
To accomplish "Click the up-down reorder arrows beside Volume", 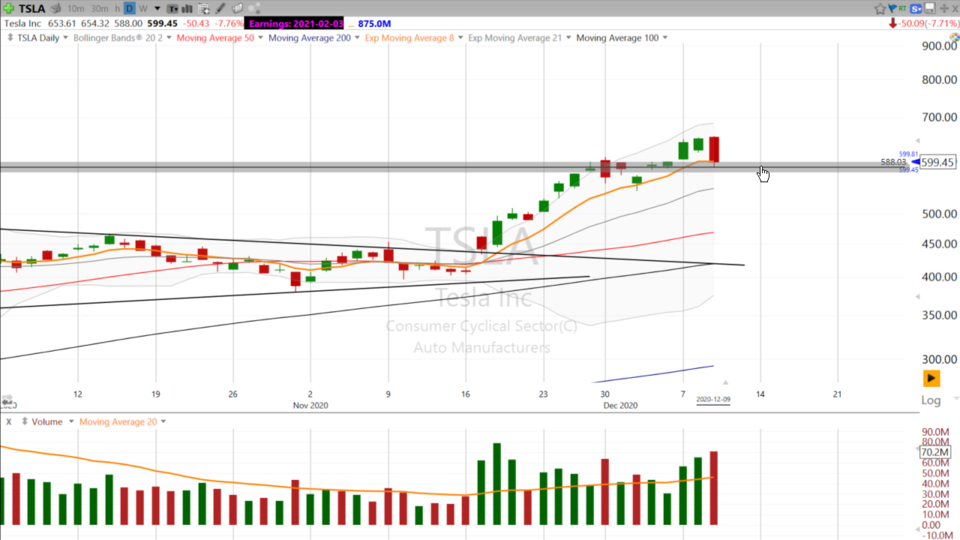I will (24, 422).
